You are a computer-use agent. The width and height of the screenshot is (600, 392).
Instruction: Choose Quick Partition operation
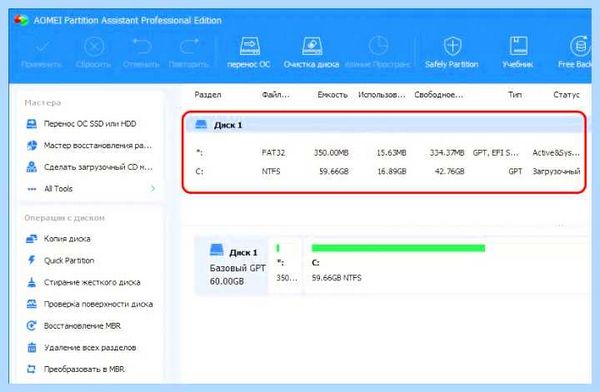point(60,260)
